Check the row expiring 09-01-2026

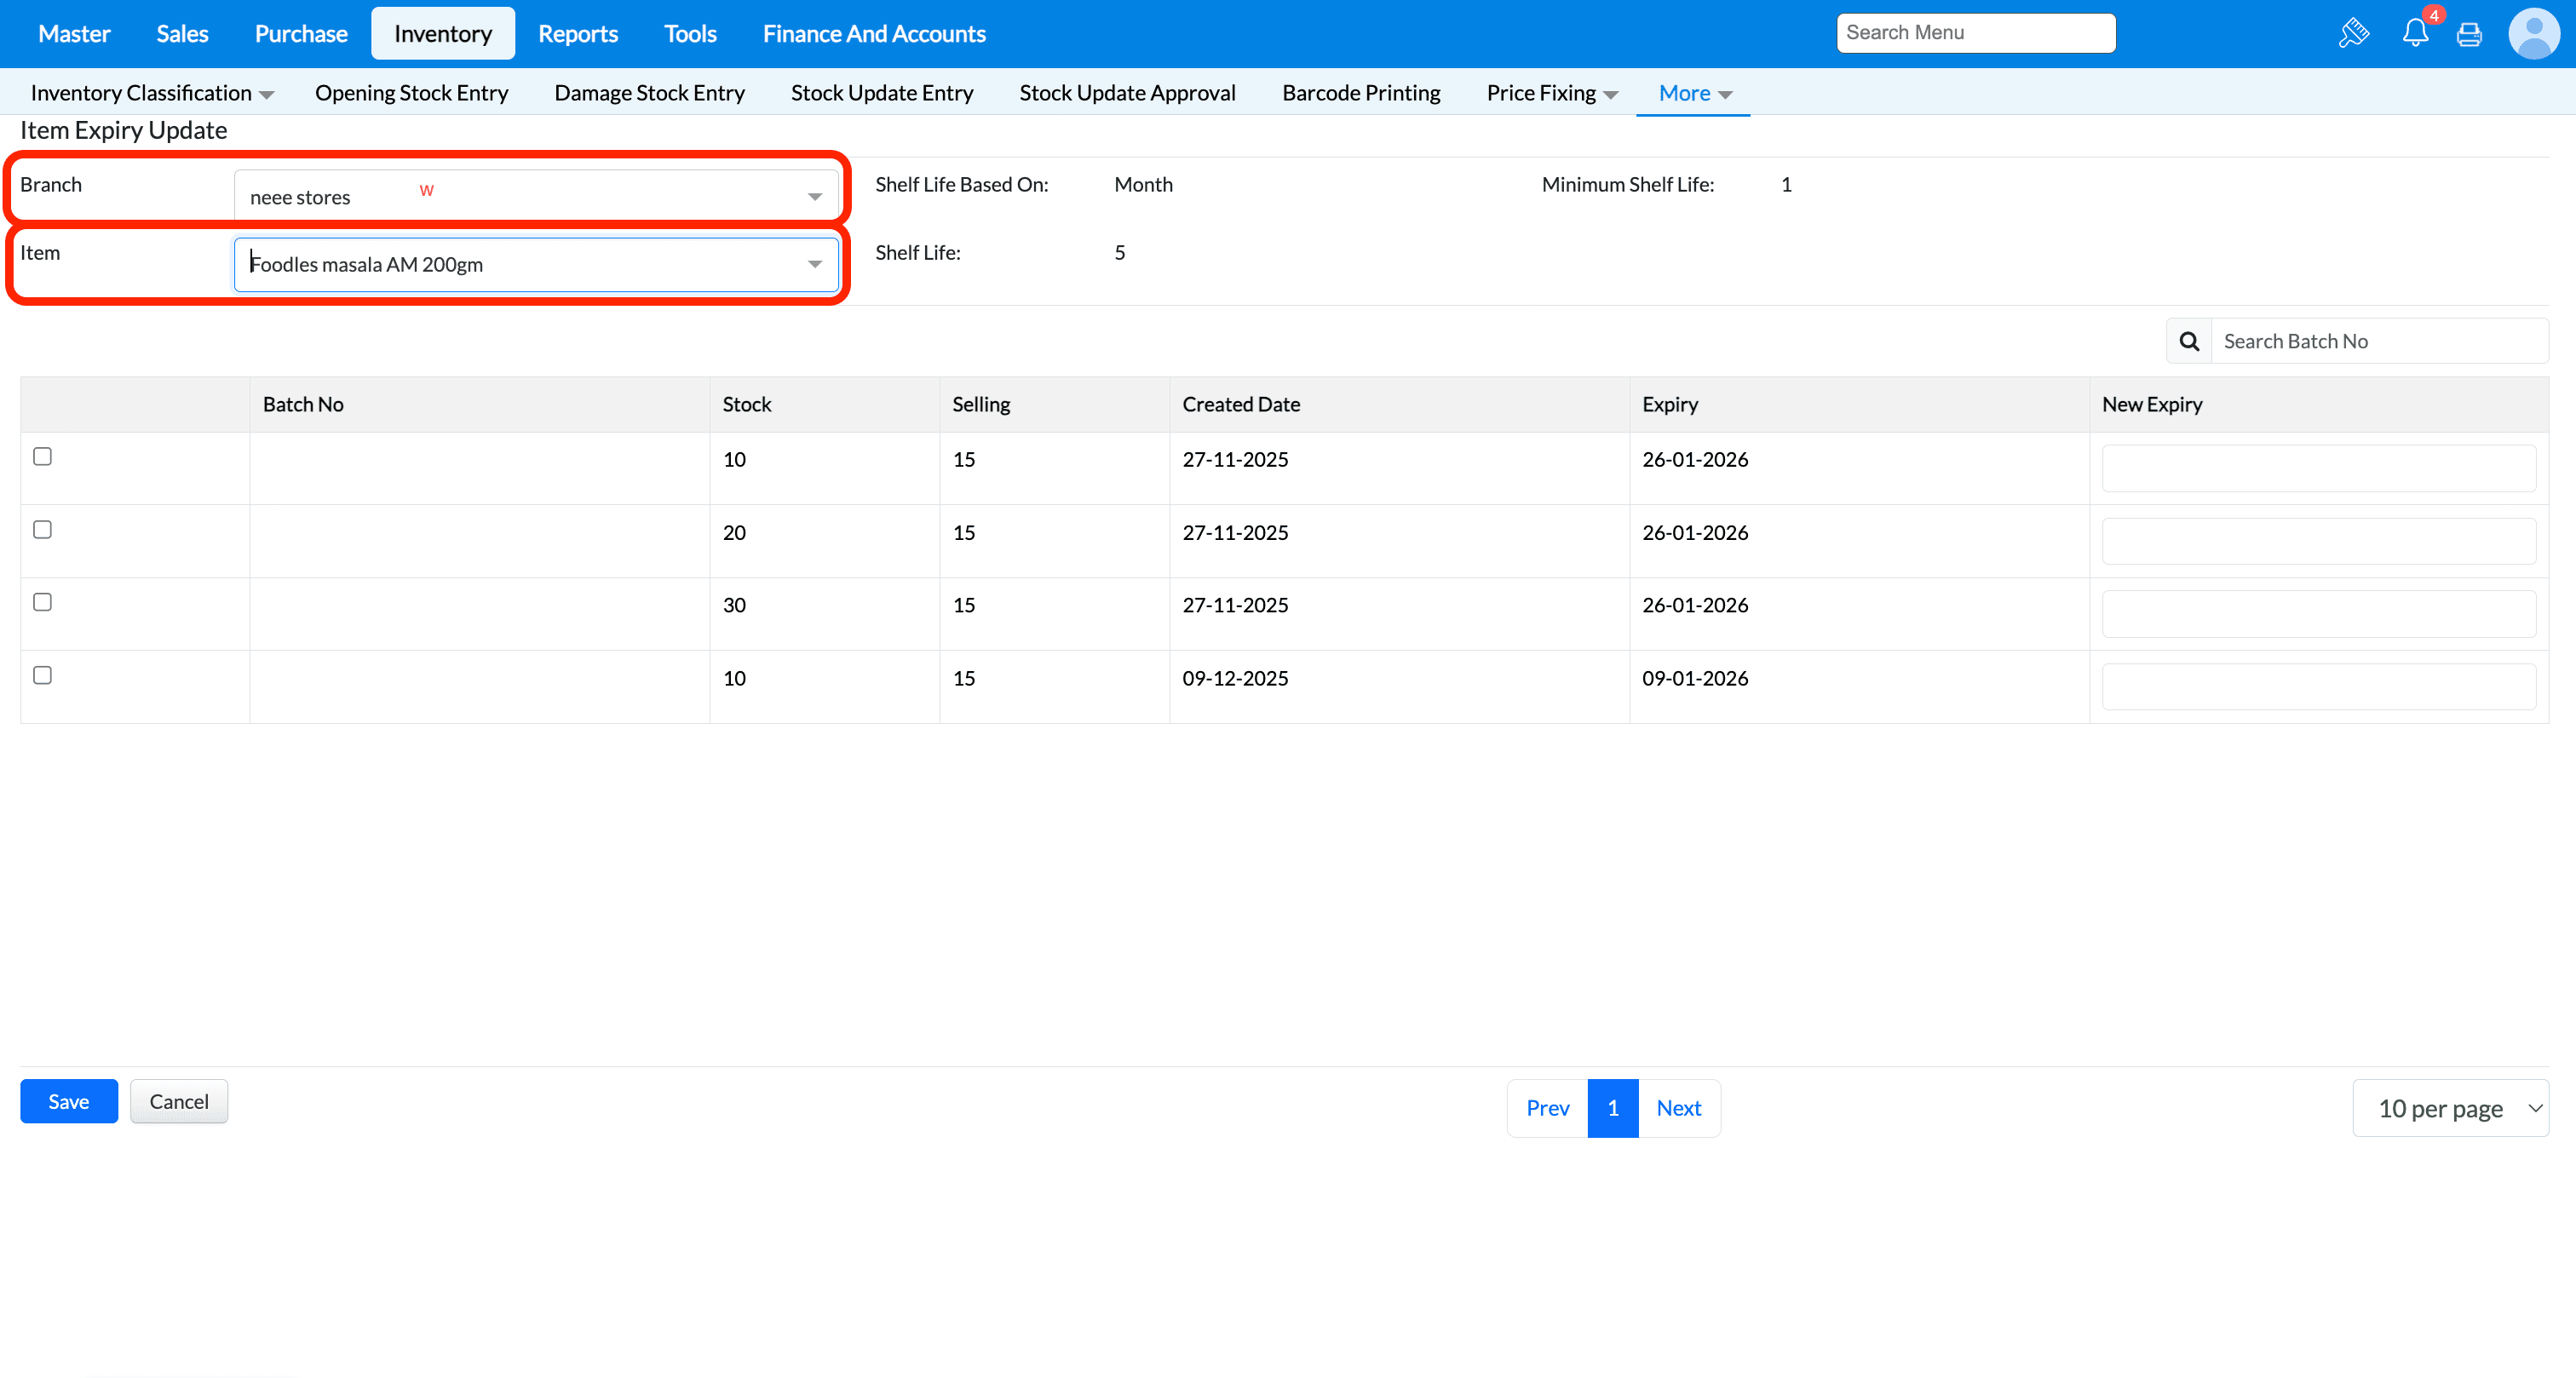coord(42,675)
